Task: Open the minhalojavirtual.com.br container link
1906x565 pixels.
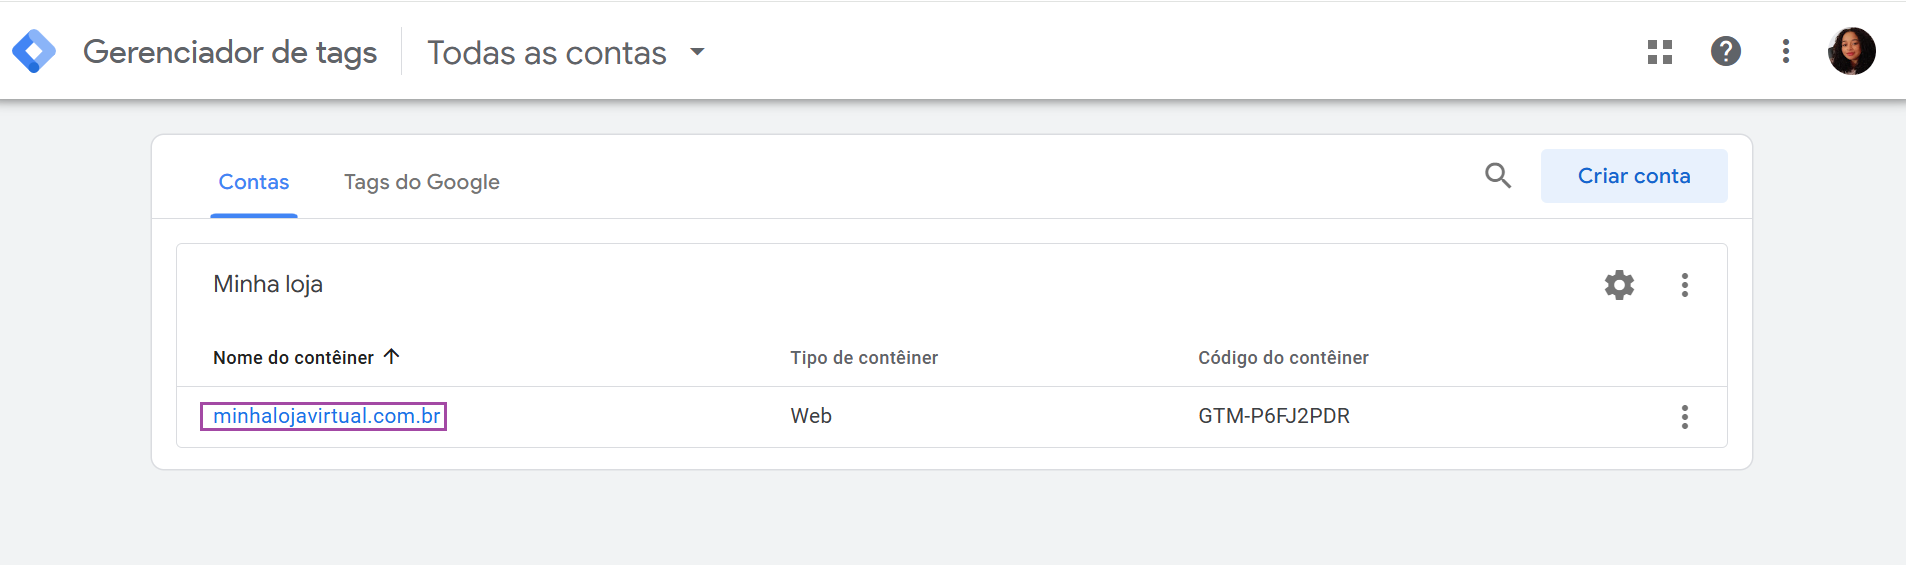Action: click(x=326, y=416)
